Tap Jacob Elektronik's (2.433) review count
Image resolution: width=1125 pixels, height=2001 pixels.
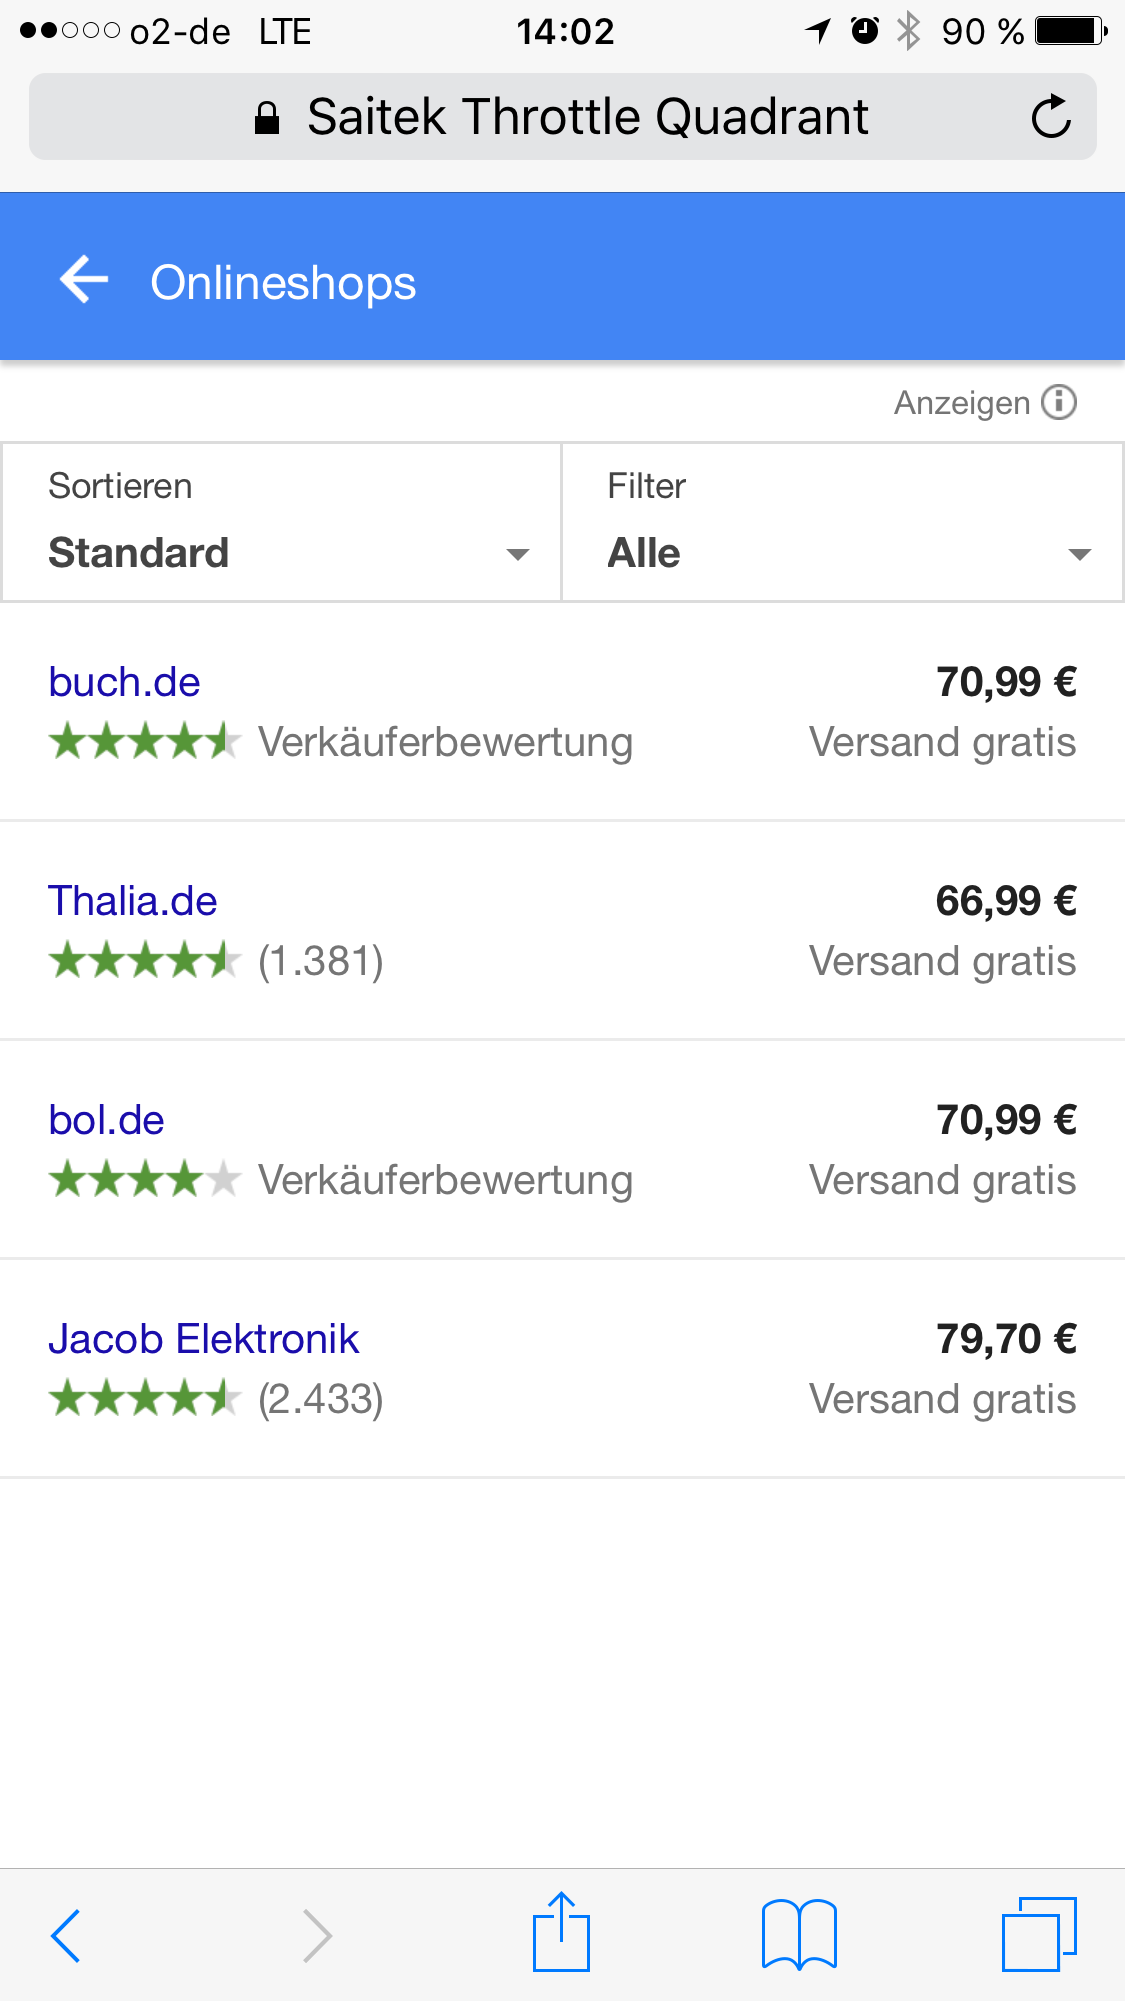321,1399
